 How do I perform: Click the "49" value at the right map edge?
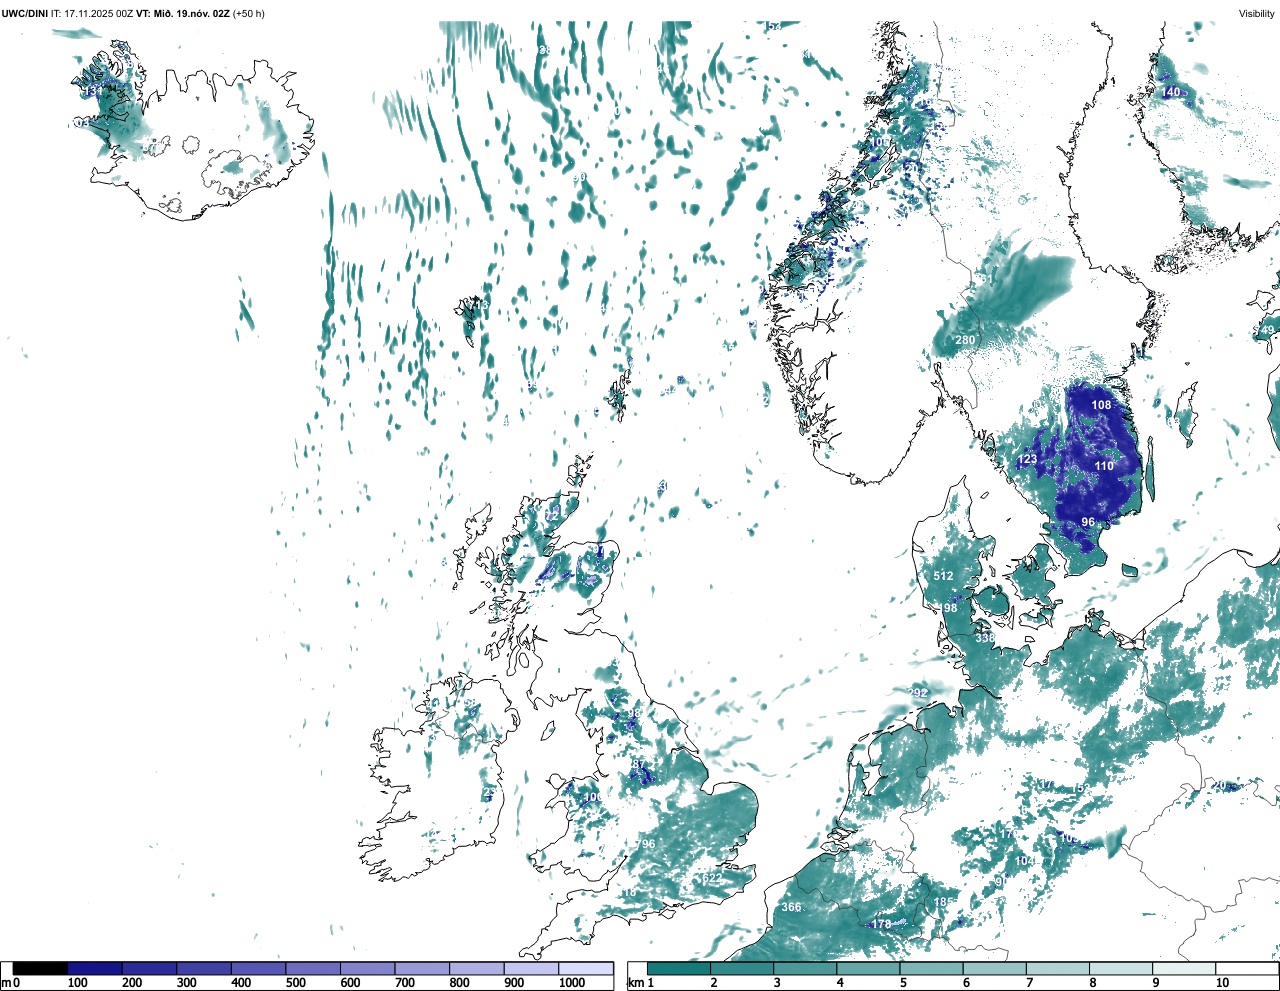[1268, 330]
